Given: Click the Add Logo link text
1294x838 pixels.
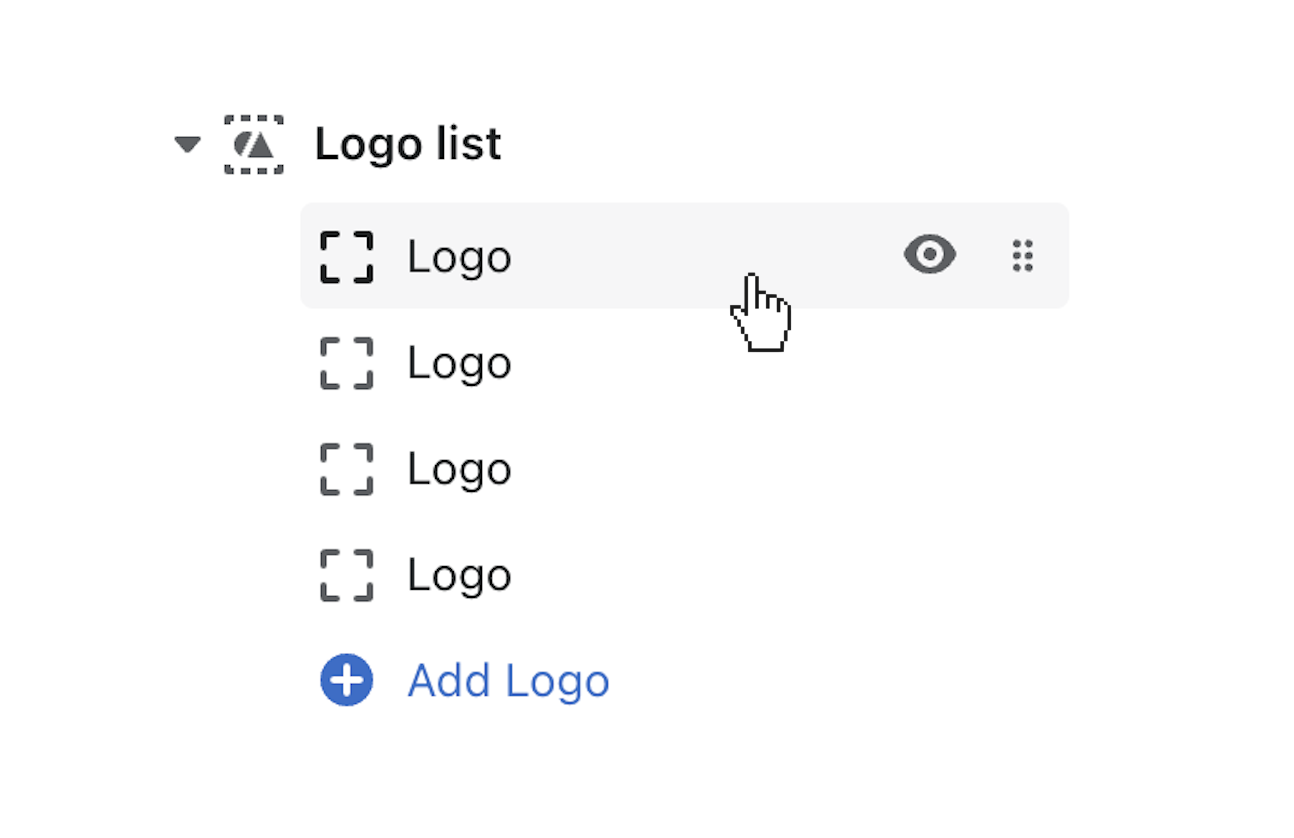Looking at the screenshot, I should [508, 681].
